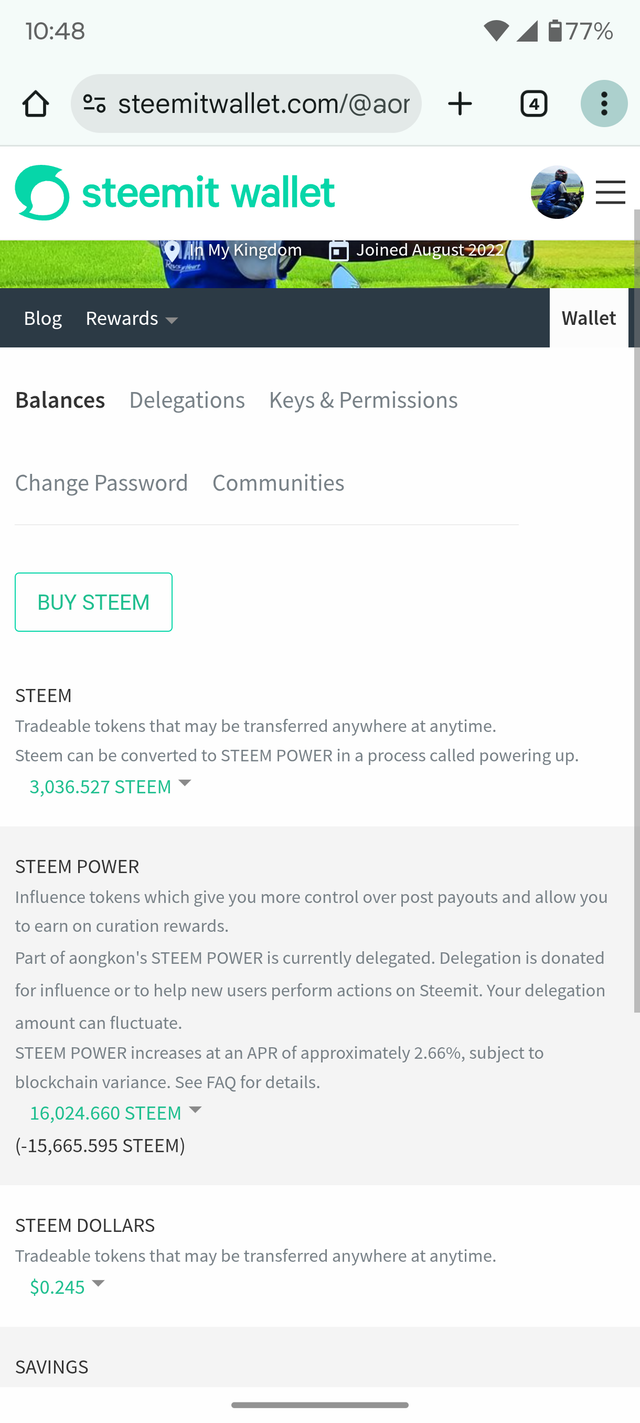
Task: Select the Wallet tab
Action: 589,319
